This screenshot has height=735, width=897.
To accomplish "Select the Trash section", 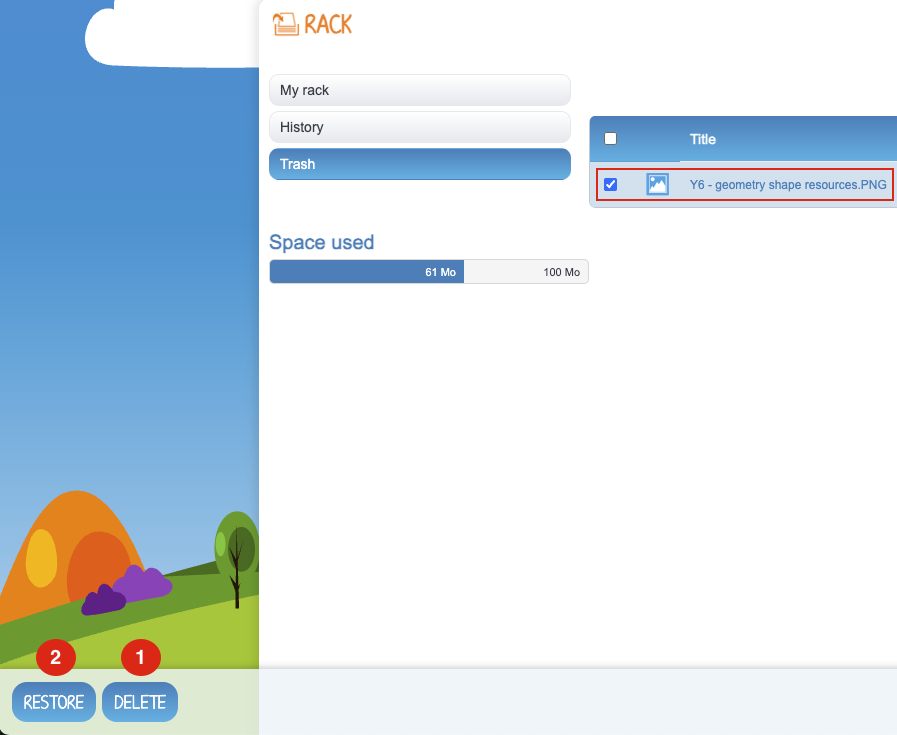I will tap(419, 164).
